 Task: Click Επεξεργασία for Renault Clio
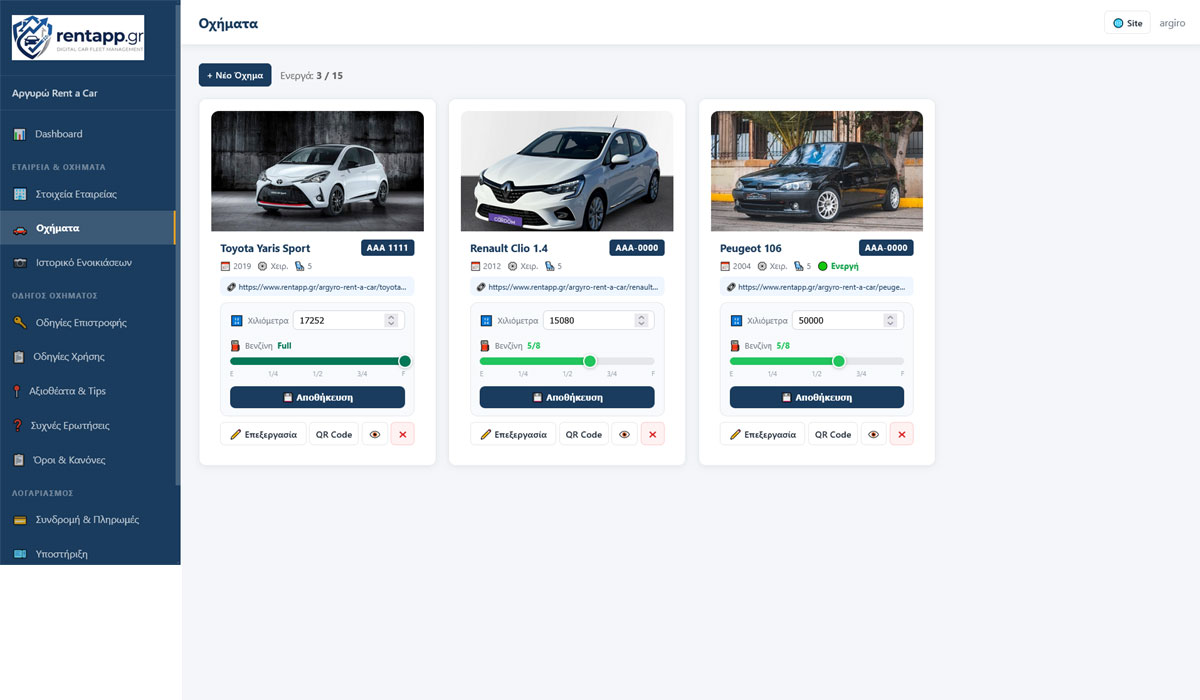pyautogui.click(x=513, y=434)
